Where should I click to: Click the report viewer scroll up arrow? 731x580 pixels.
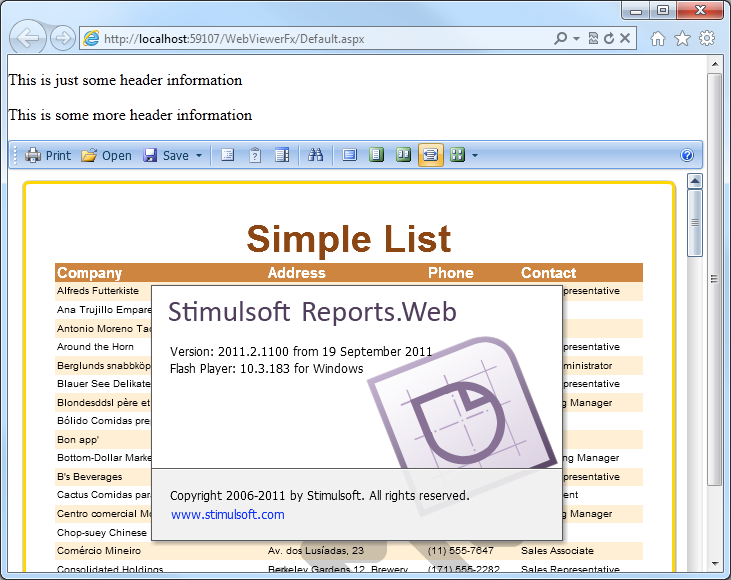[695, 181]
